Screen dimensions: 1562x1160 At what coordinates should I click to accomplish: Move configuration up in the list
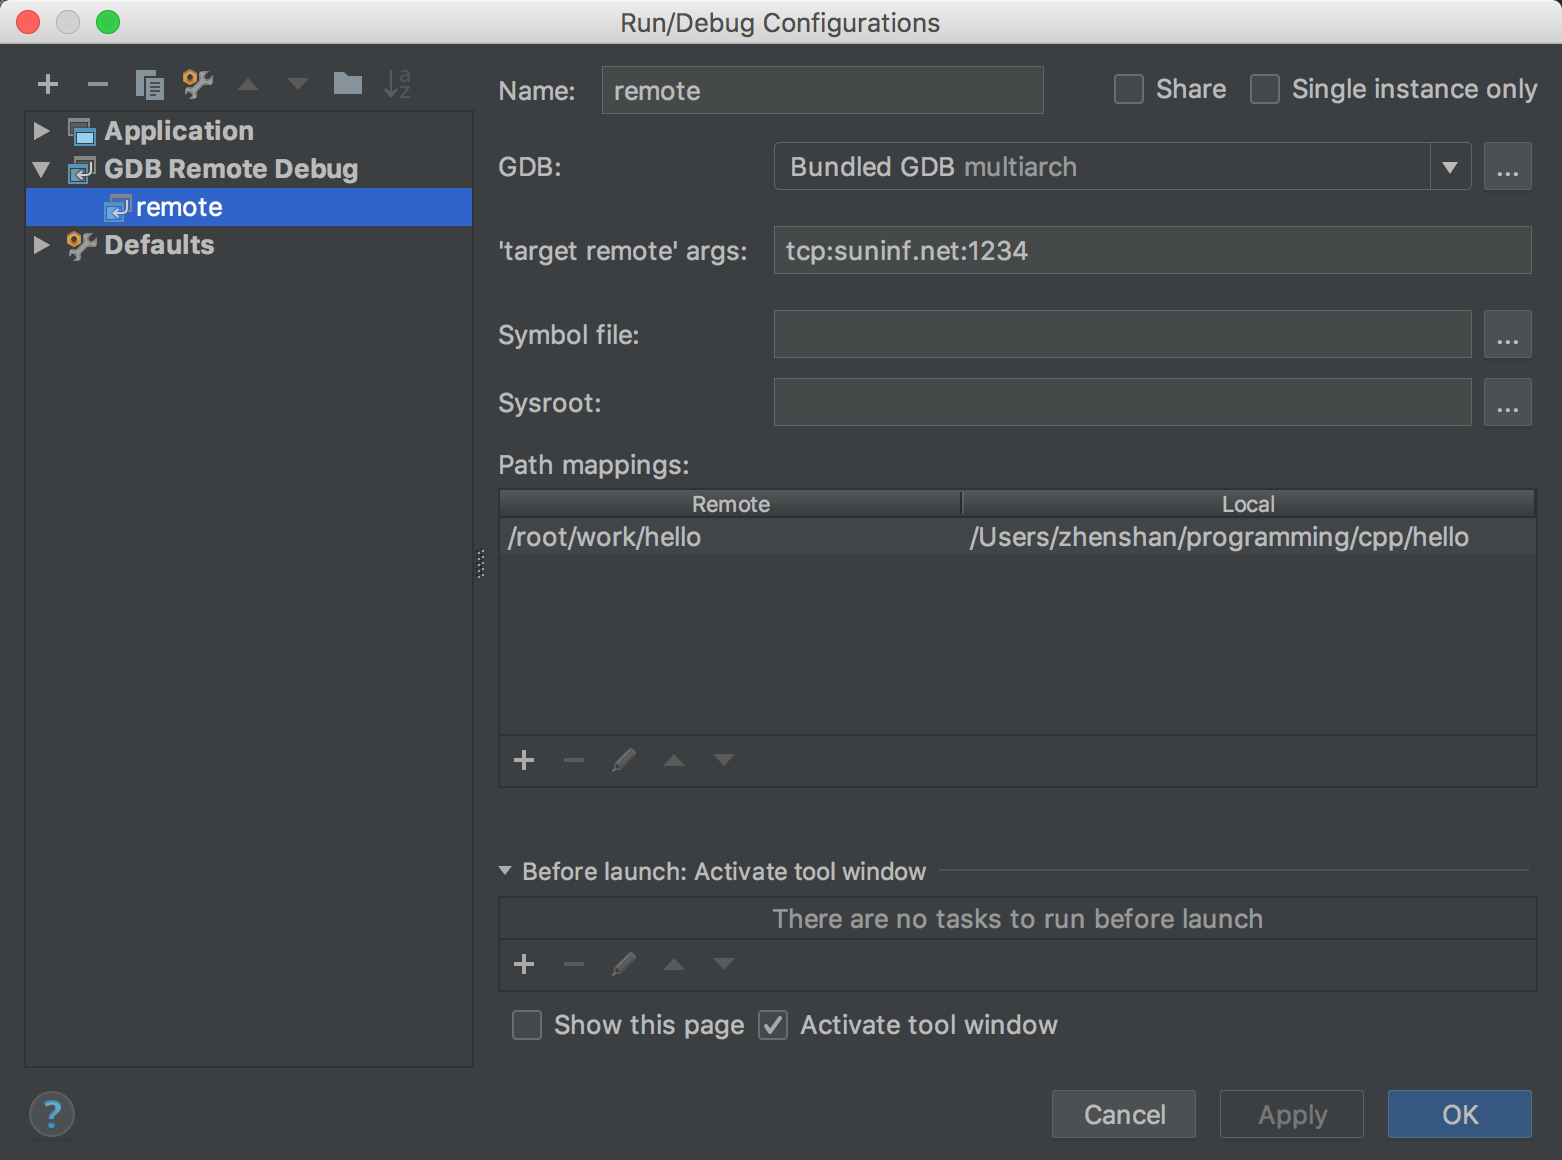(x=248, y=84)
